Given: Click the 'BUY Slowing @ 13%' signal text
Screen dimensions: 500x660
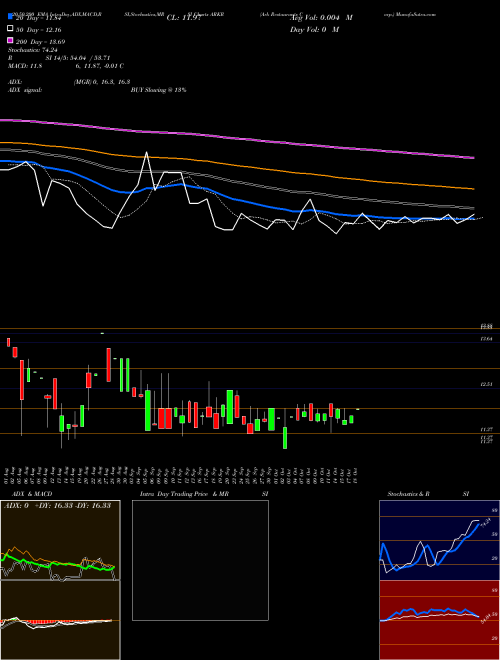Looking at the screenshot, I should [x=159, y=90].
